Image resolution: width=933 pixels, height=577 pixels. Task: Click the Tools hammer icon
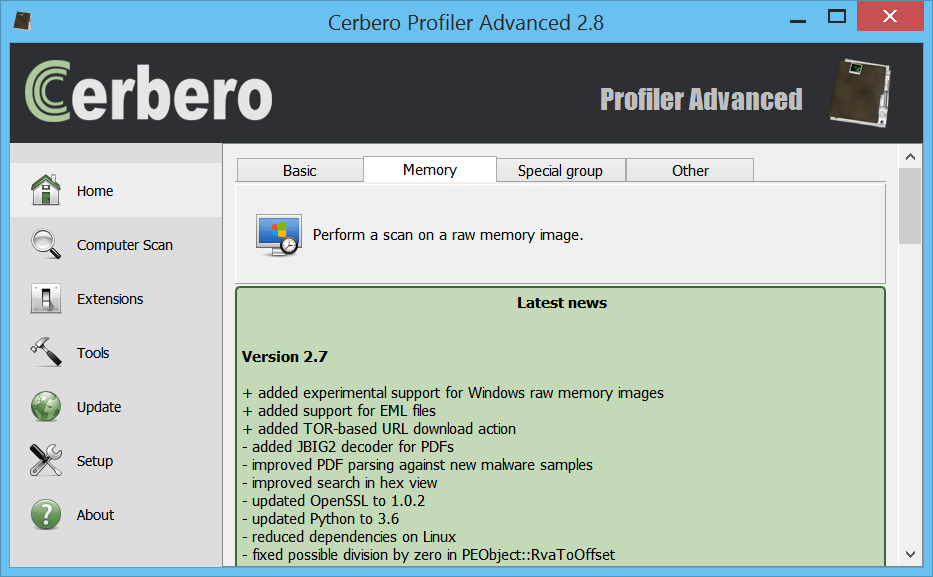46,352
